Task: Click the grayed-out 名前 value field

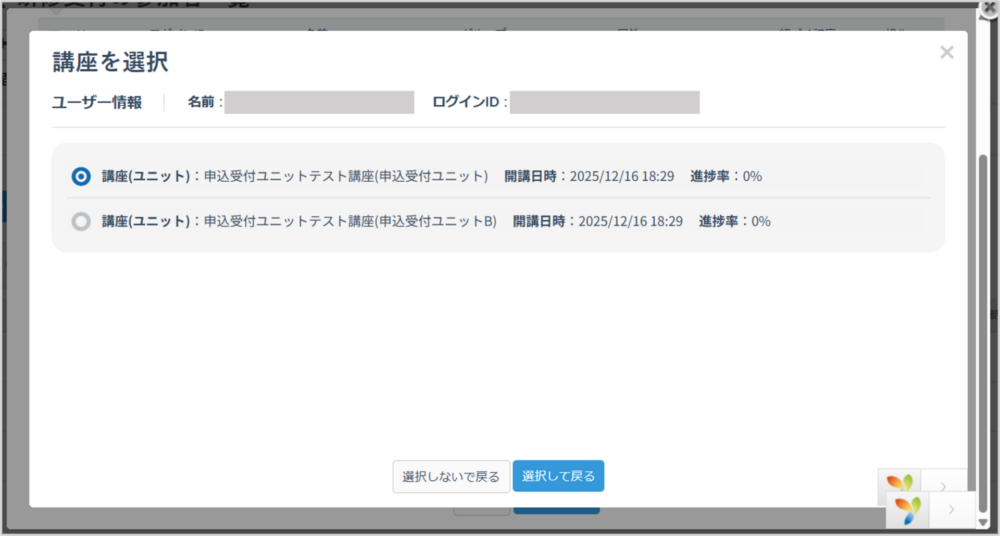Action: [319, 102]
